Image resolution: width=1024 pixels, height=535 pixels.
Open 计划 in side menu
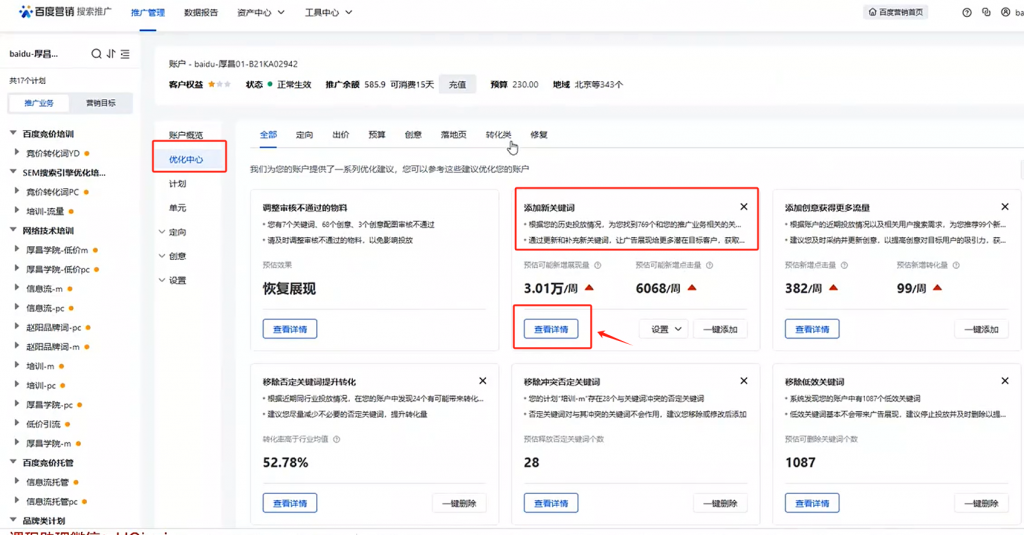[178, 184]
